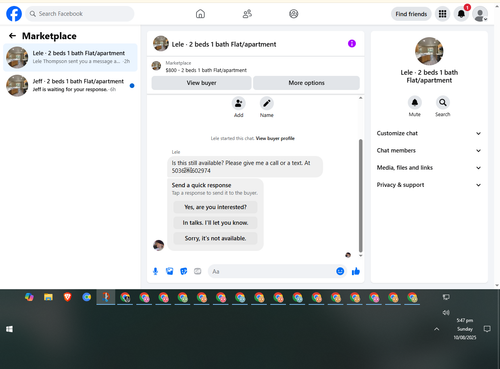The image size is (500, 369).
Task: Click the Name pencil icon
Action: pos(267,103)
